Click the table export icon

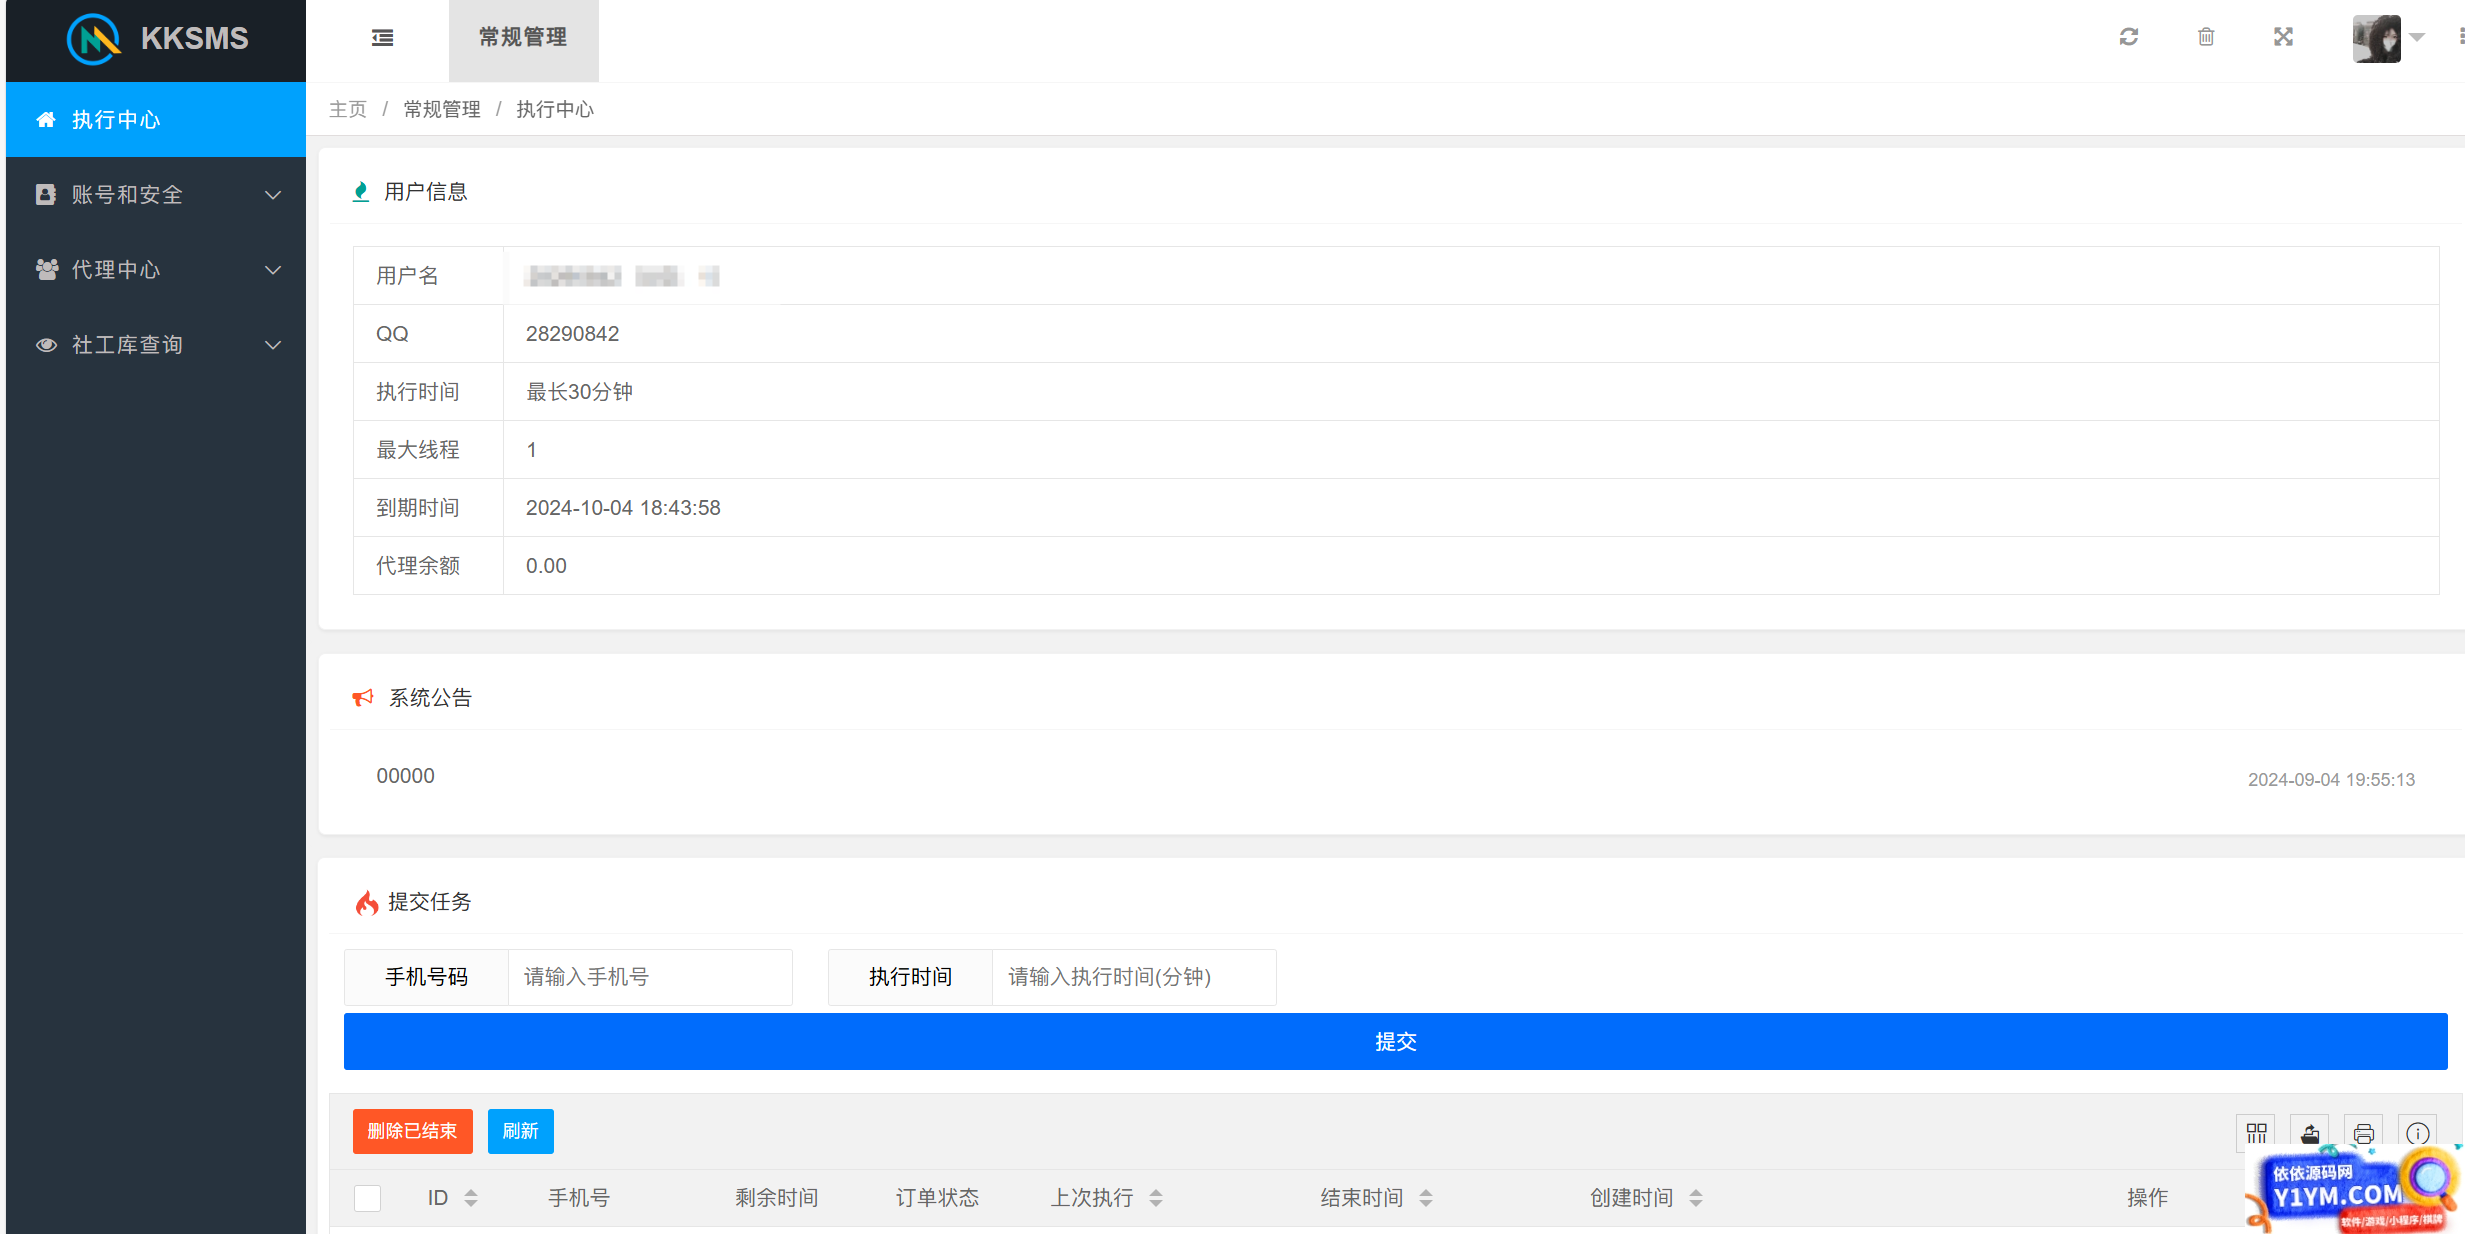click(2310, 1133)
